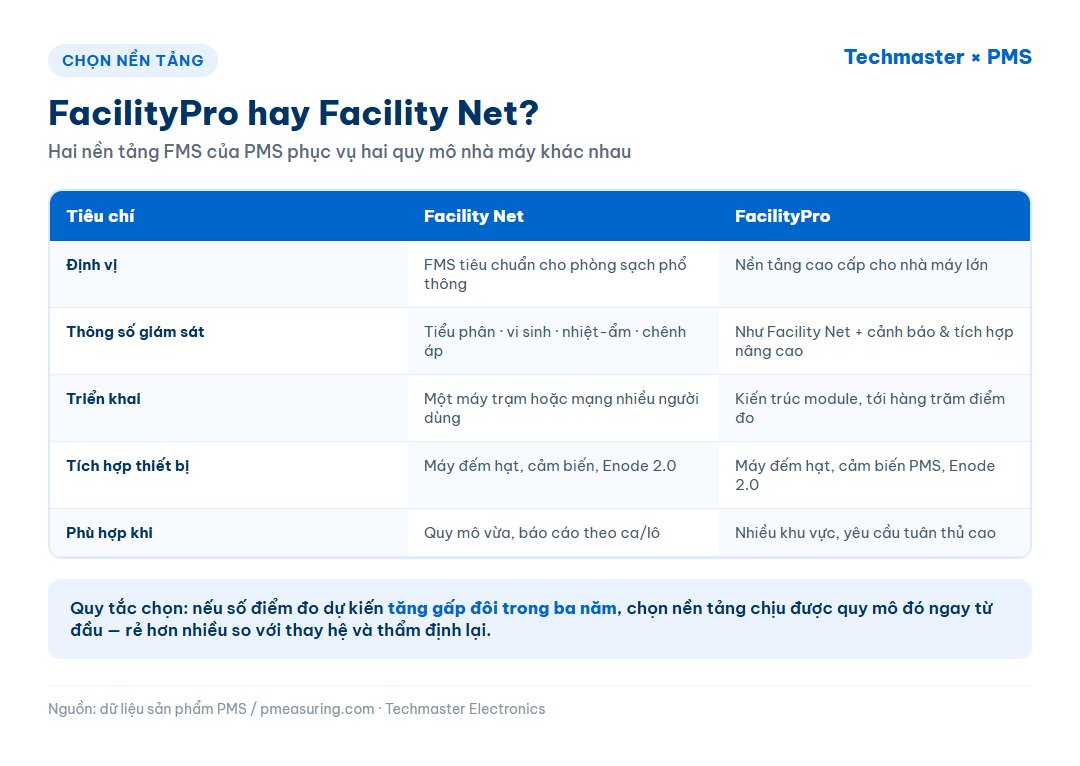Click the 'Phù hợp khi' row label
The height and width of the screenshot is (766, 1080).
[x=110, y=533]
